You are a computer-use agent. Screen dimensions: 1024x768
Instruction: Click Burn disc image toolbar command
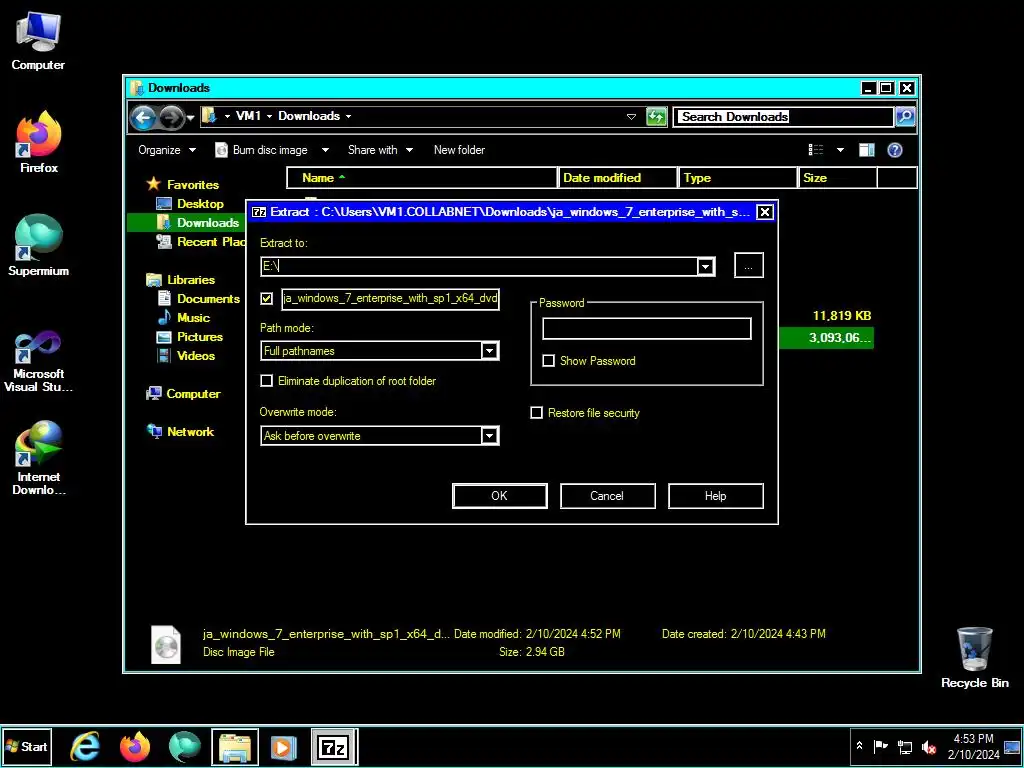262,150
